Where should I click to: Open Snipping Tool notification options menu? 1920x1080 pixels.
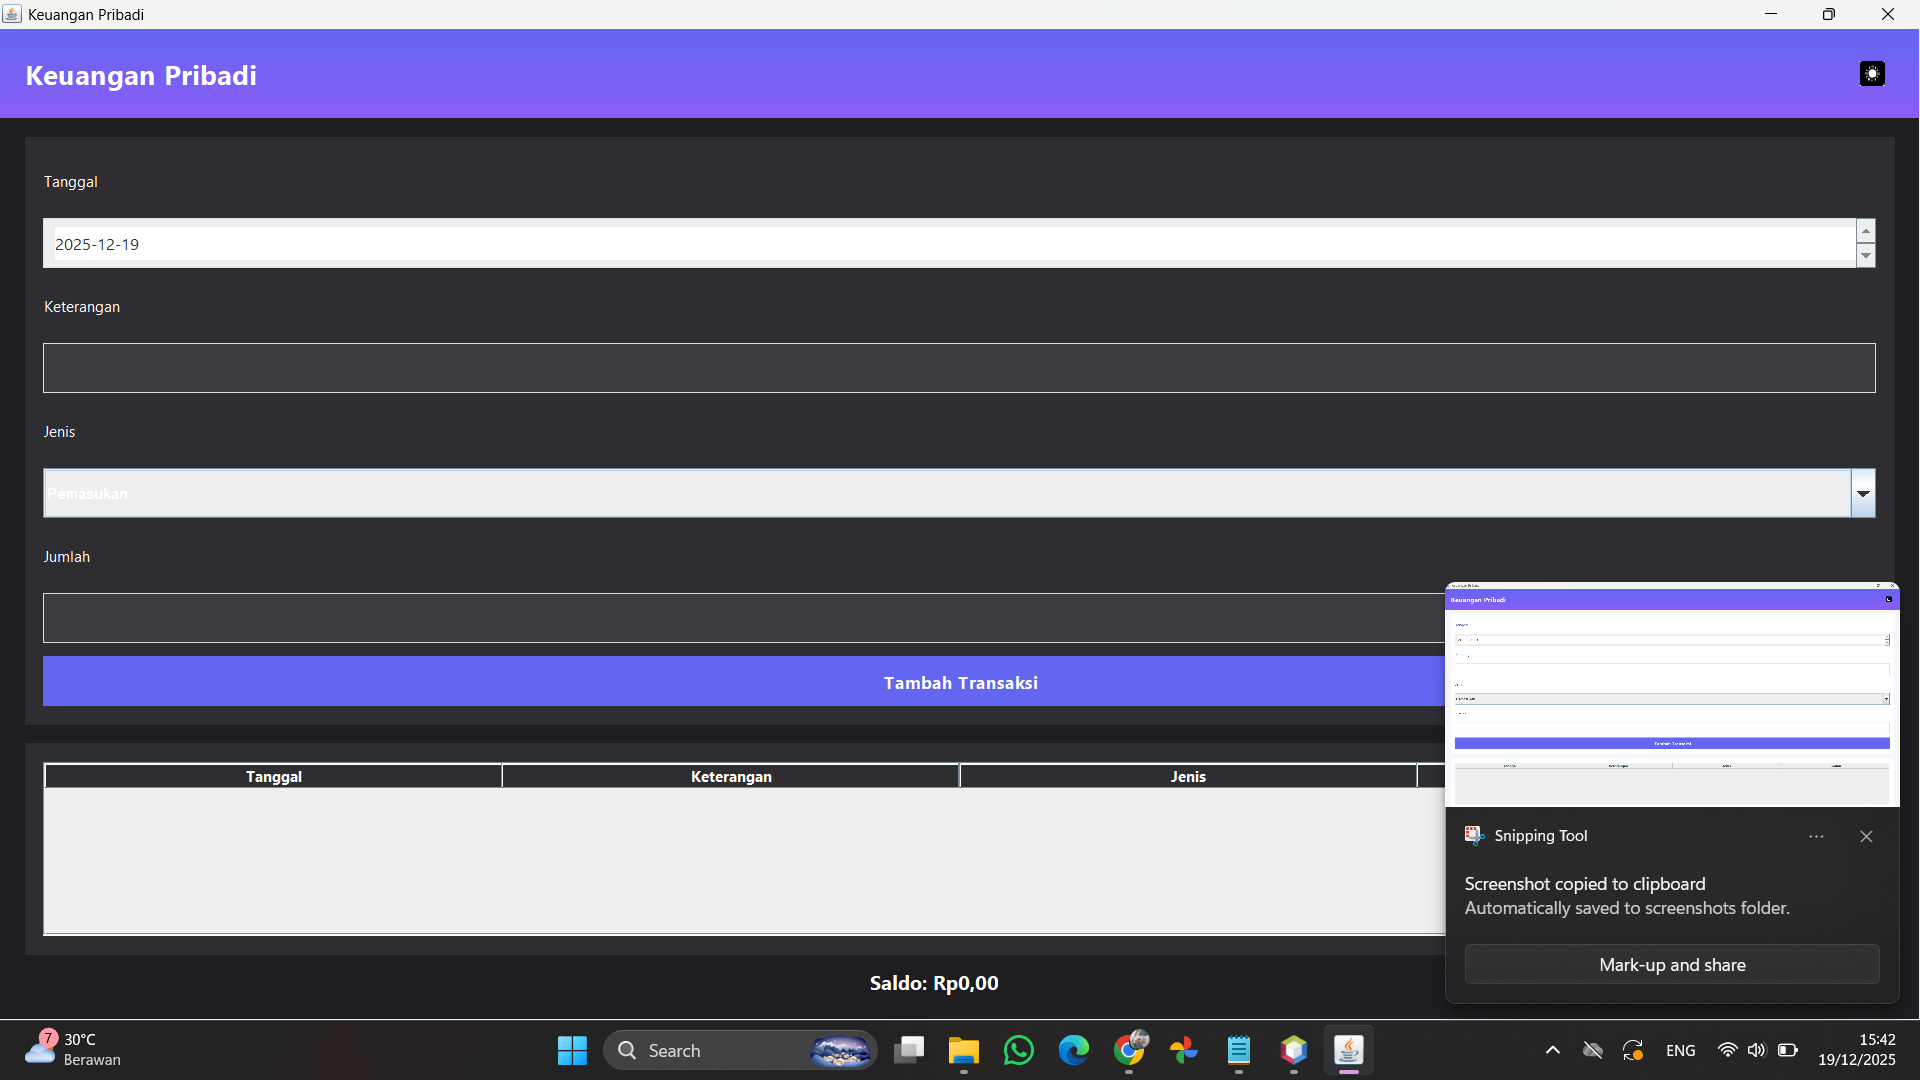coord(1816,837)
